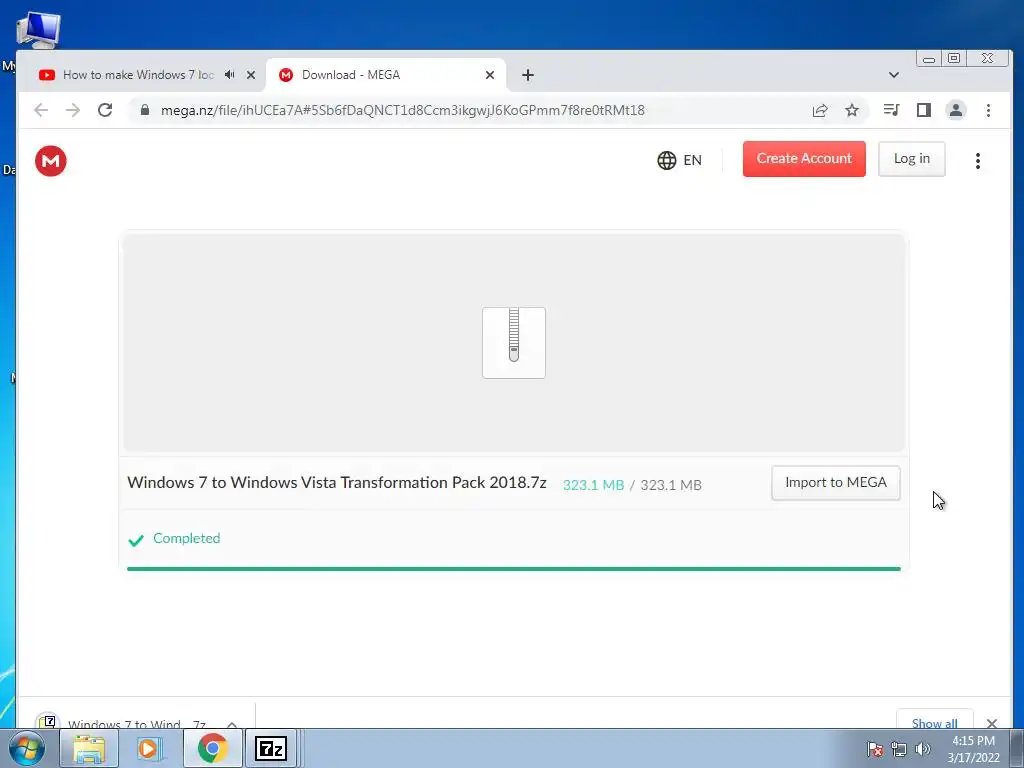Click the zip archive file thumbnail
1024x768 pixels.
[514, 343]
